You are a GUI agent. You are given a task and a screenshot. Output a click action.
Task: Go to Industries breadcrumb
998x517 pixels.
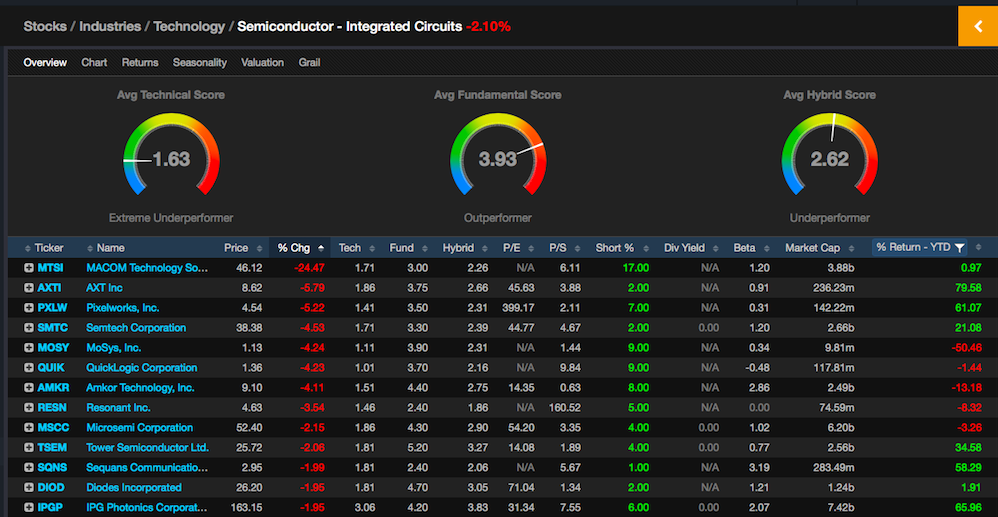(110, 27)
